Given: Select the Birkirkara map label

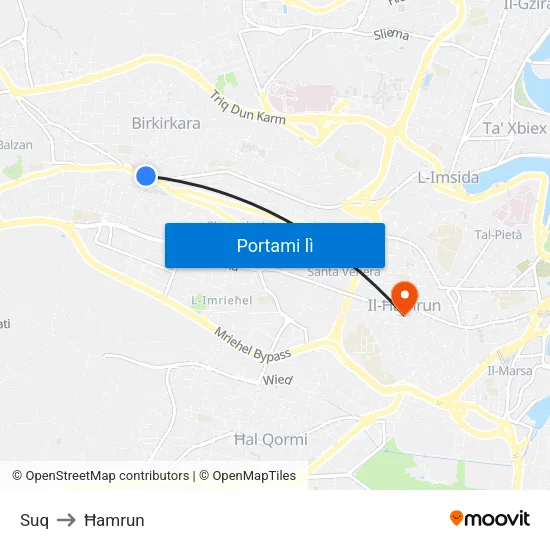Looking at the screenshot, I should pyautogui.click(x=166, y=123).
